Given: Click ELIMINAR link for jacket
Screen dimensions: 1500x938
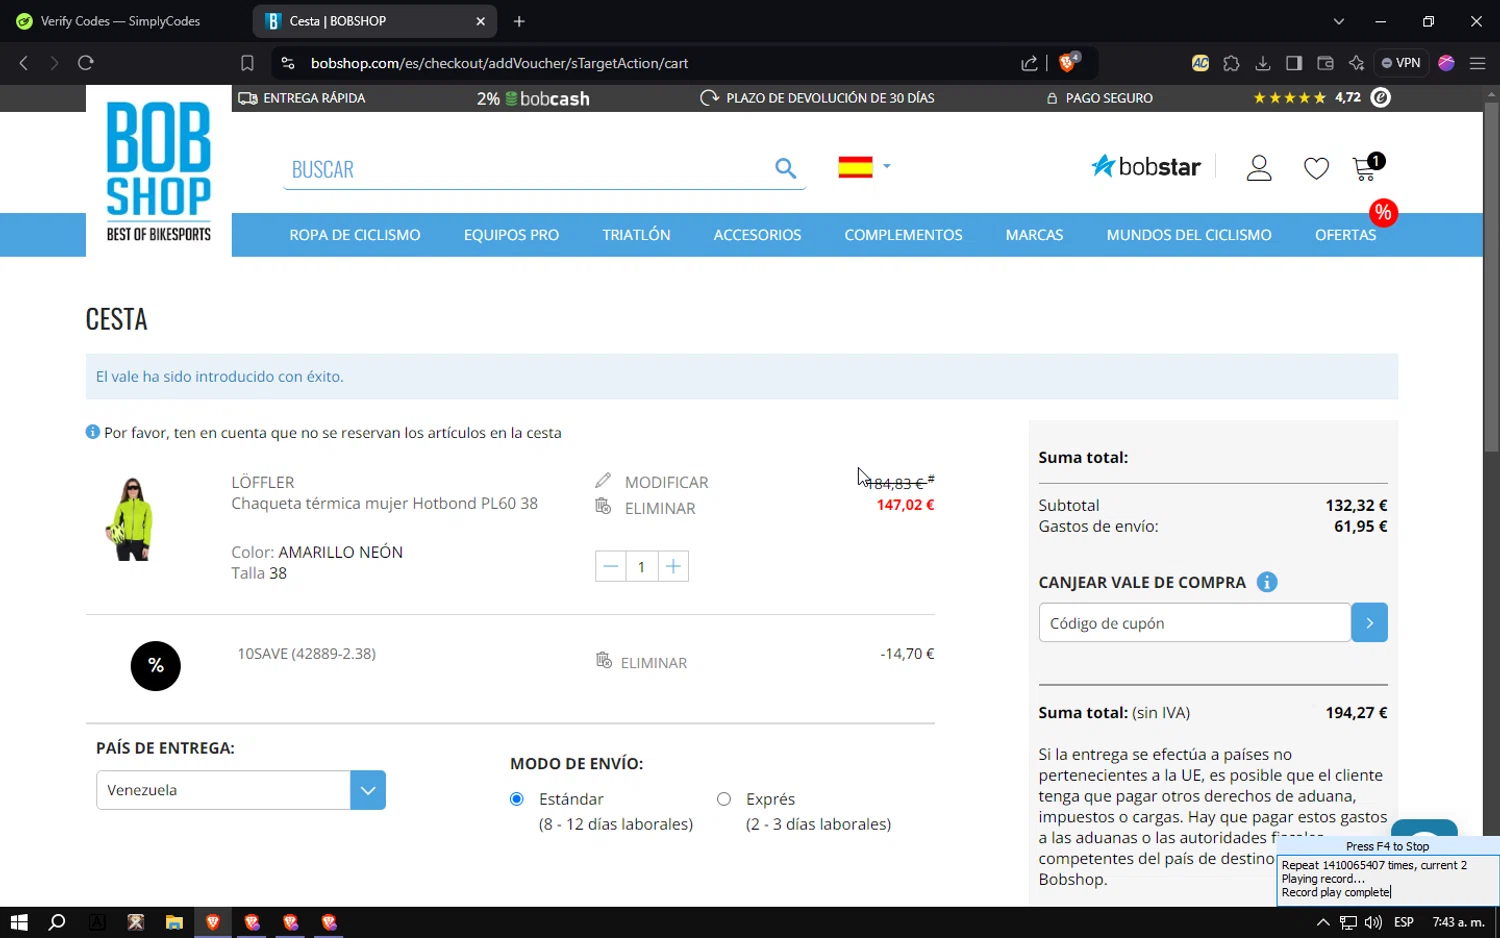Looking at the screenshot, I should pyautogui.click(x=660, y=508).
